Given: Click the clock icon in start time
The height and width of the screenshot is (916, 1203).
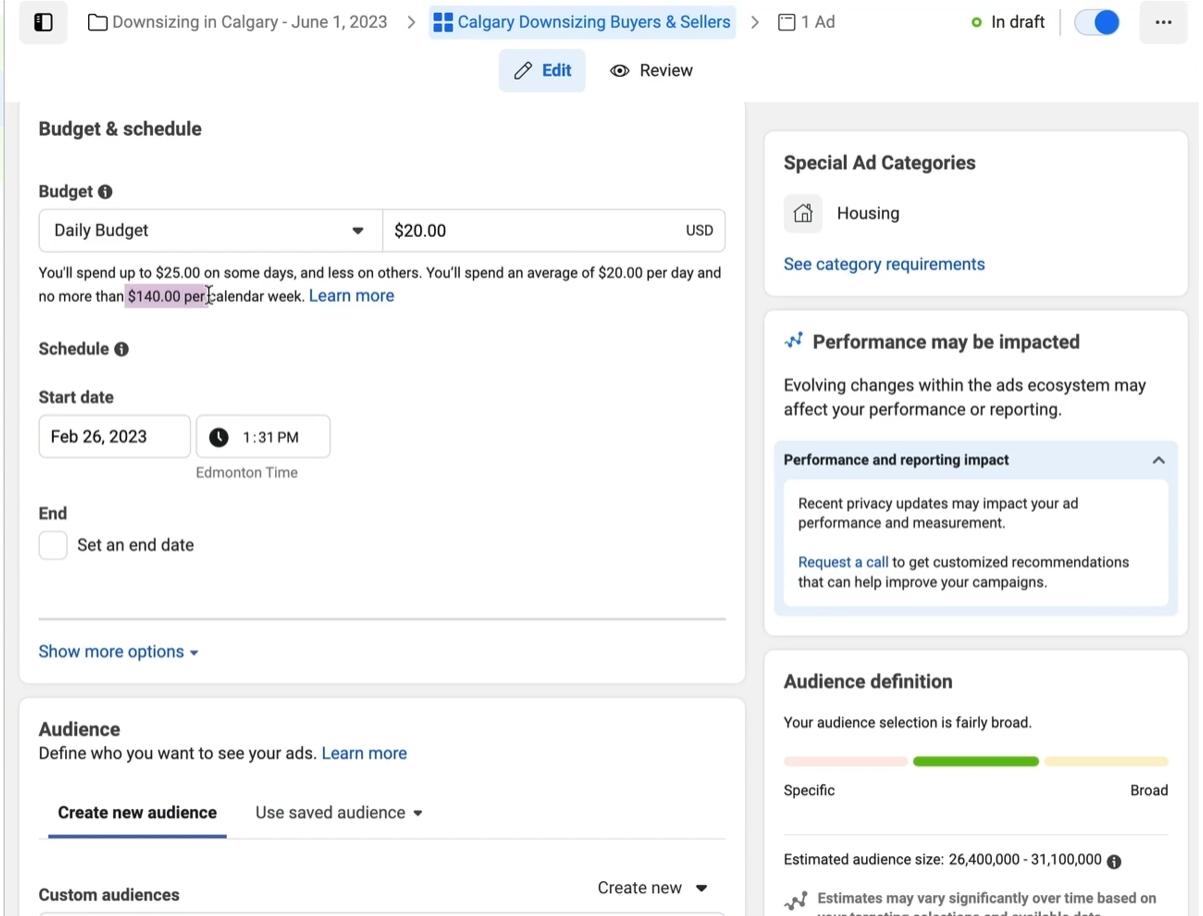Looking at the screenshot, I should pos(219,437).
